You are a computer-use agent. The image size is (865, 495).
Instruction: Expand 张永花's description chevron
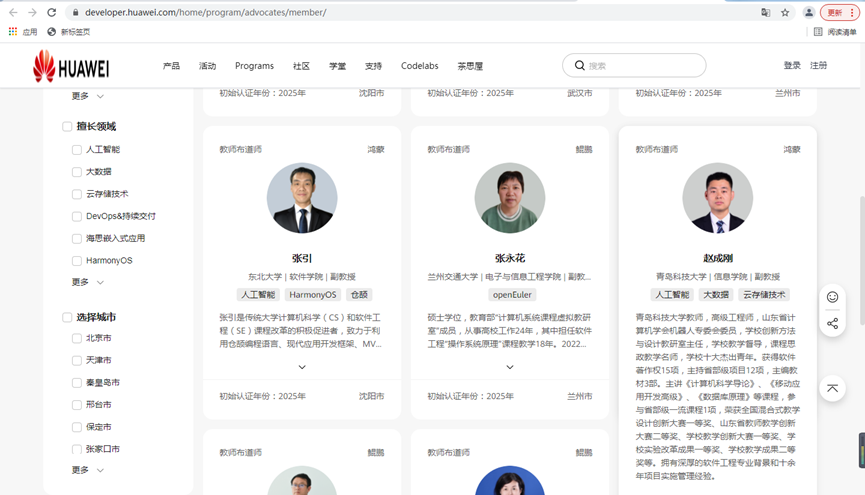[510, 367]
